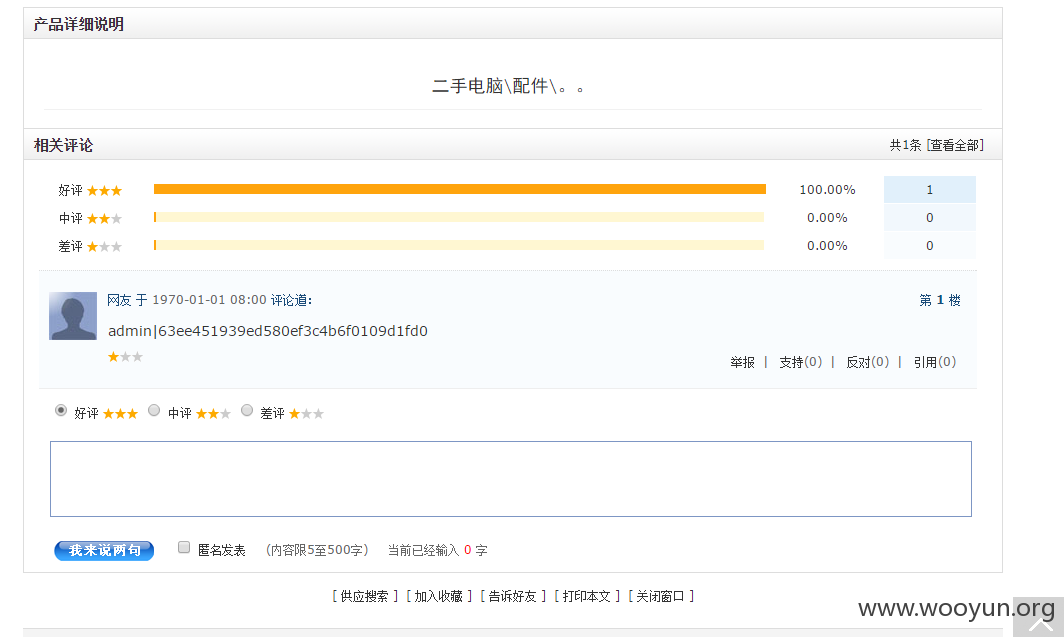Click the 100.00% percentage text
1064x637 pixels.
(827, 190)
